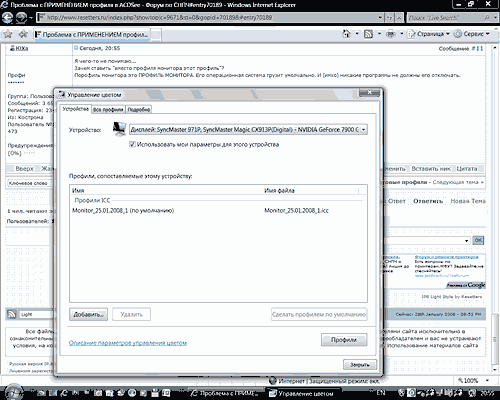Go back with Internet Explorer's Back arrow
Screen dimensions: 500x400
(7, 17)
